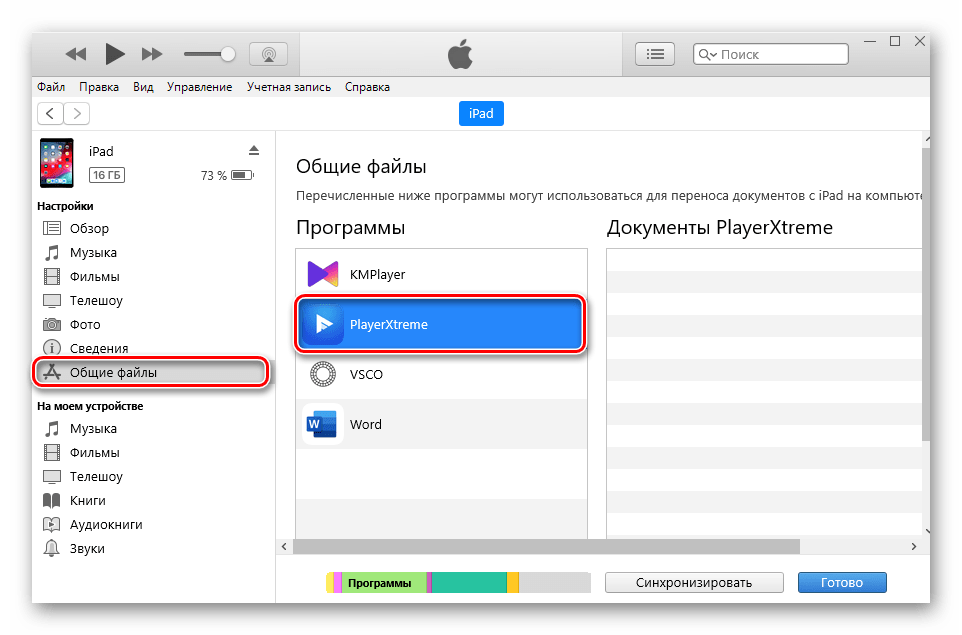Viewport: 962px width, 635px height.
Task: Click the teal storage bar segment
Action: [x=469, y=583]
